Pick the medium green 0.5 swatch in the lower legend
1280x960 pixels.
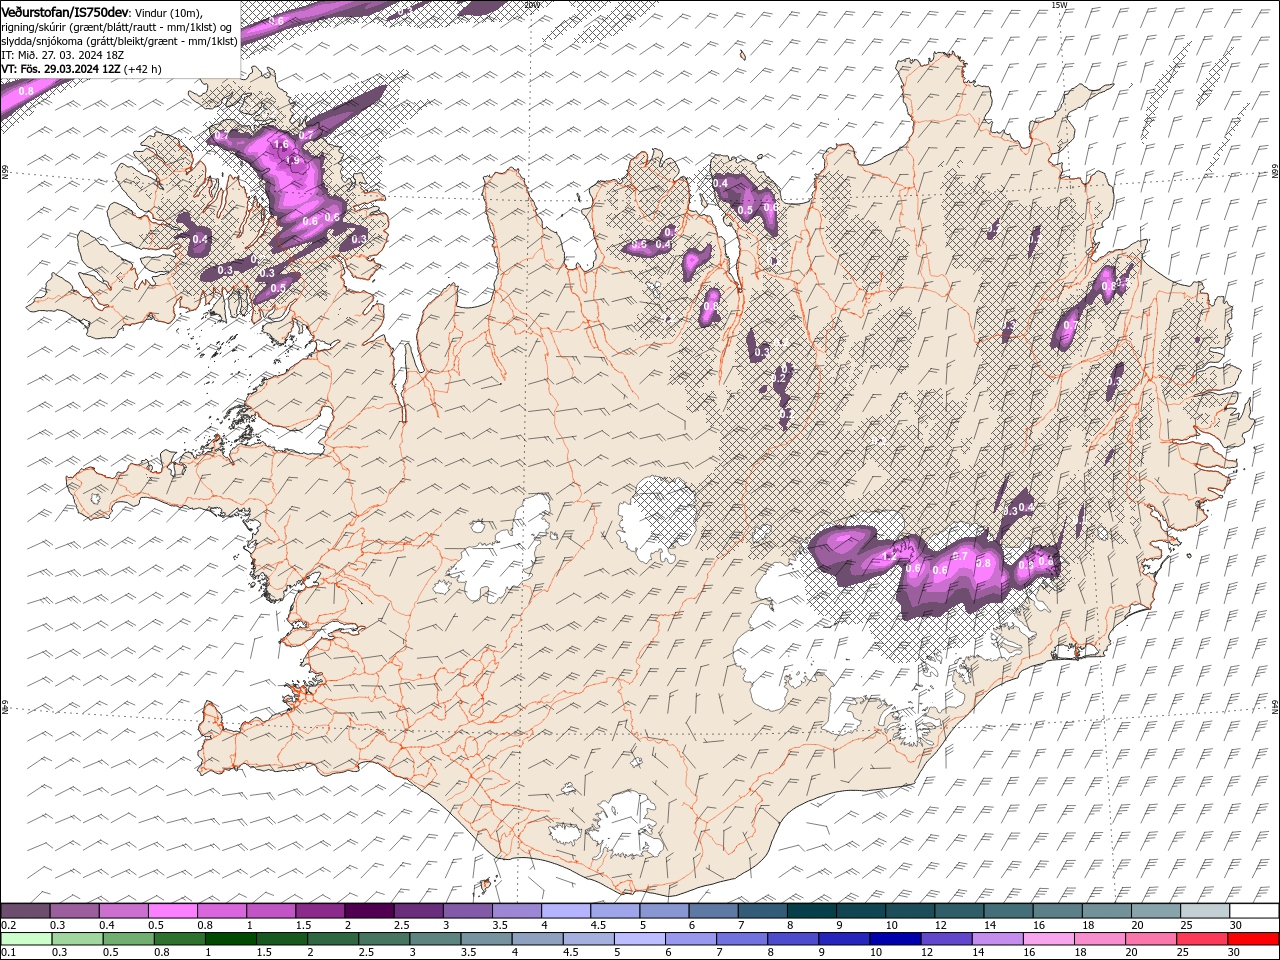[x=129, y=939]
